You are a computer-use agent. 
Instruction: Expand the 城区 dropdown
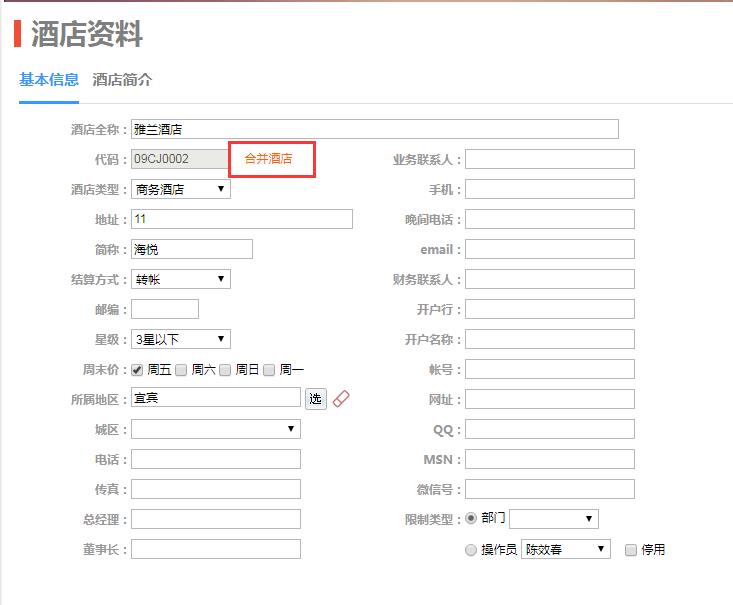click(x=215, y=429)
